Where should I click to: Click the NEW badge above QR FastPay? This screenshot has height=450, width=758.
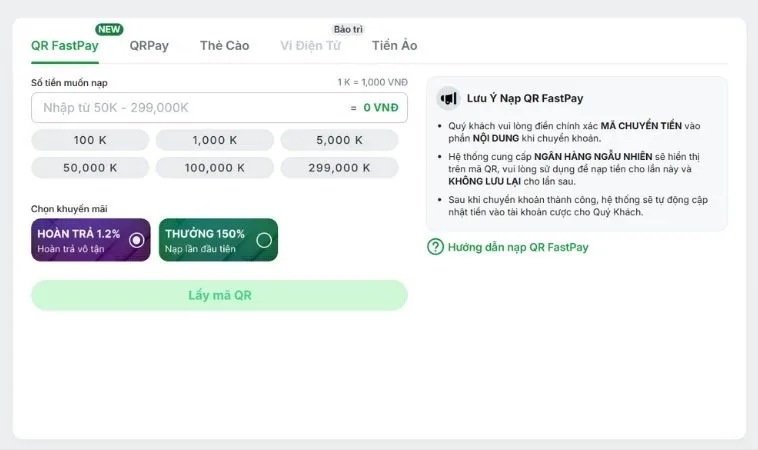click(x=109, y=29)
